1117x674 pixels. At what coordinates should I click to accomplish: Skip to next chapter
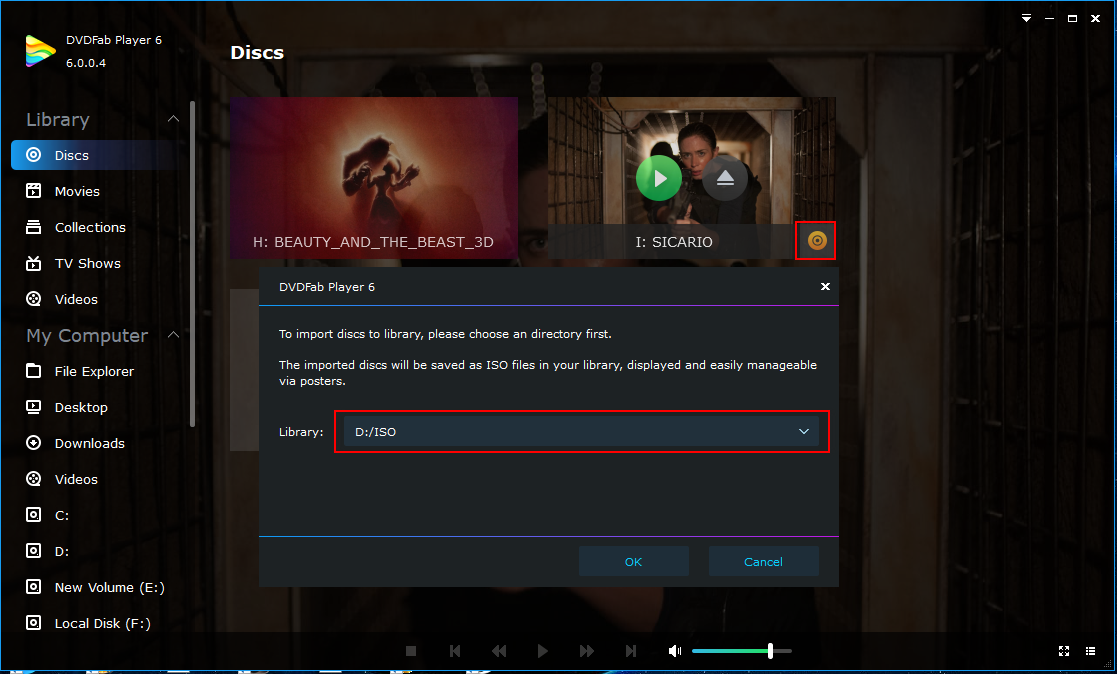(x=630, y=650)
